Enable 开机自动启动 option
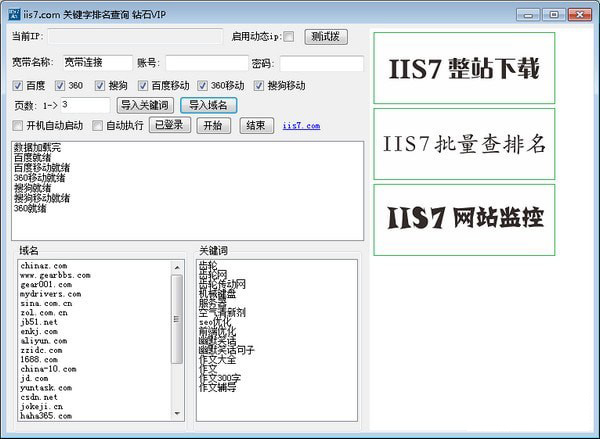The image size is (600, 439). [x=17, y=126]
